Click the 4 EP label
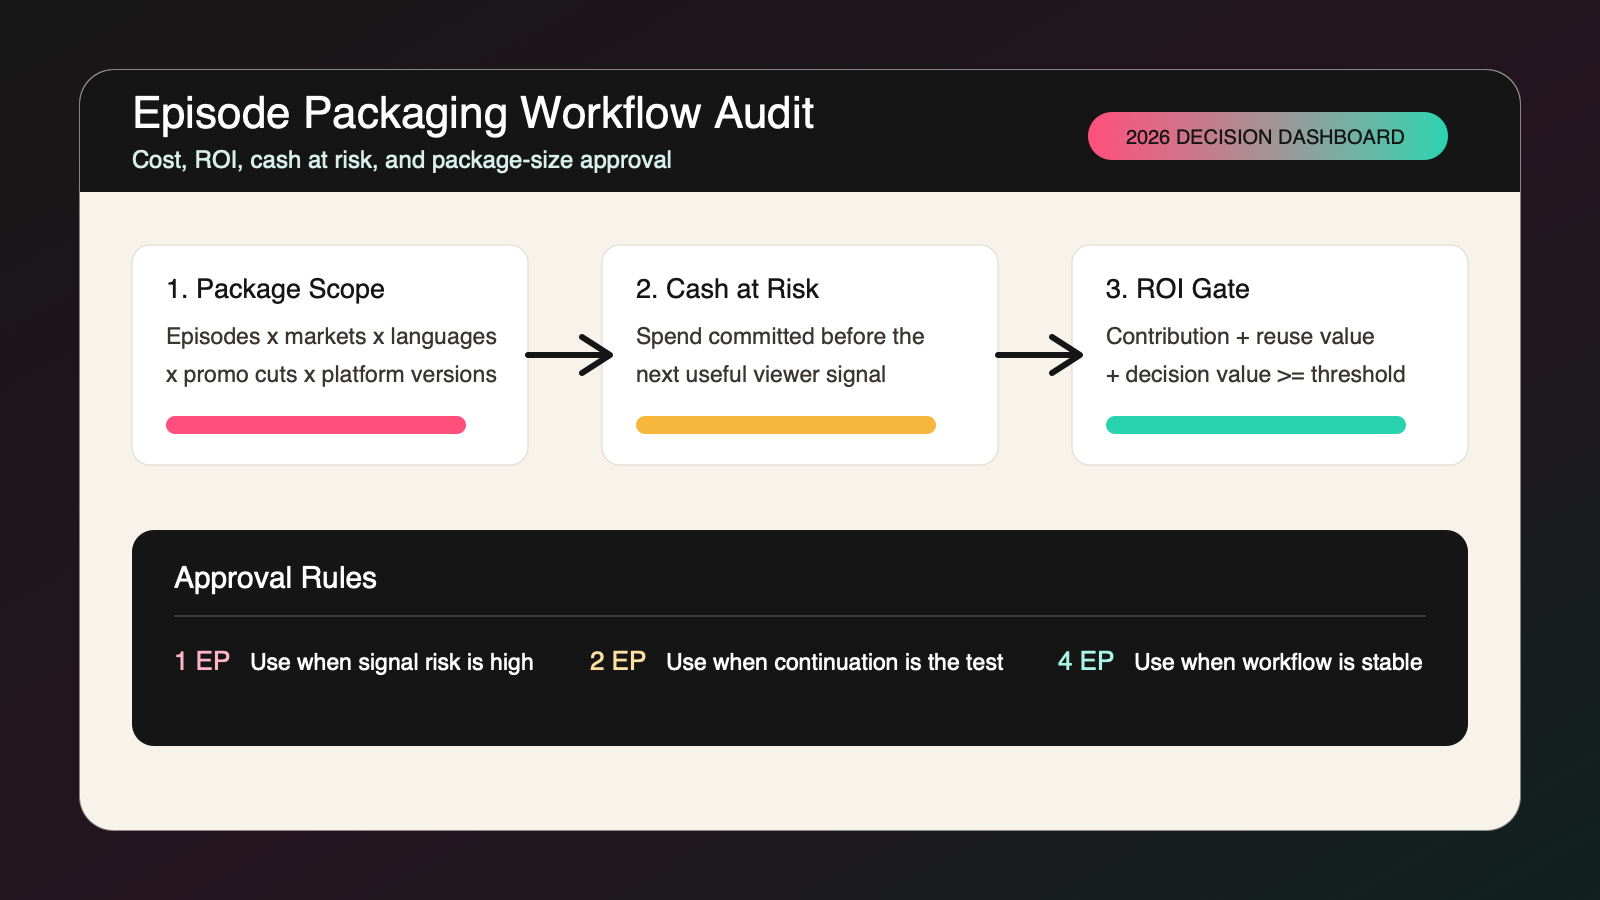This screenshot has height=900, width=1600. (x=1086, y=661)
